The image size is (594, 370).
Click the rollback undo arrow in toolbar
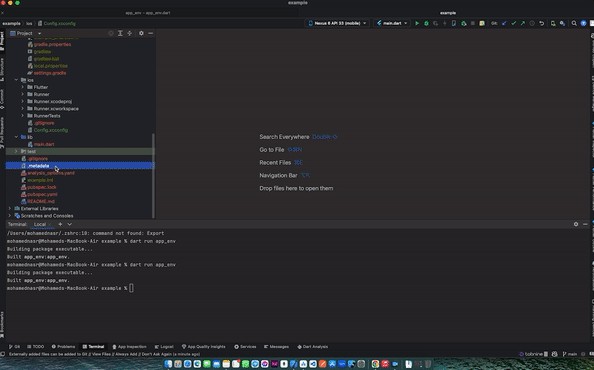542,23
